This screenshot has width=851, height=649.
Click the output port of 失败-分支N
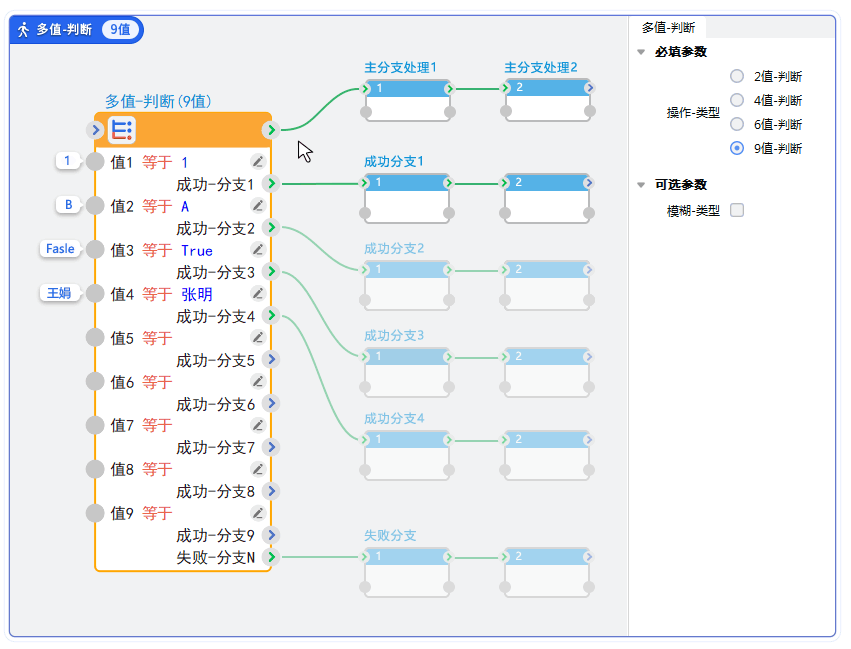(x=270, y=556)
